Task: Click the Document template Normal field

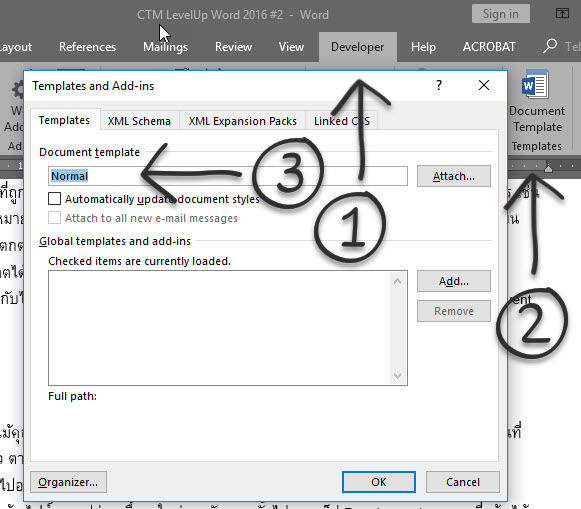Action: click(x=228, y=176)
